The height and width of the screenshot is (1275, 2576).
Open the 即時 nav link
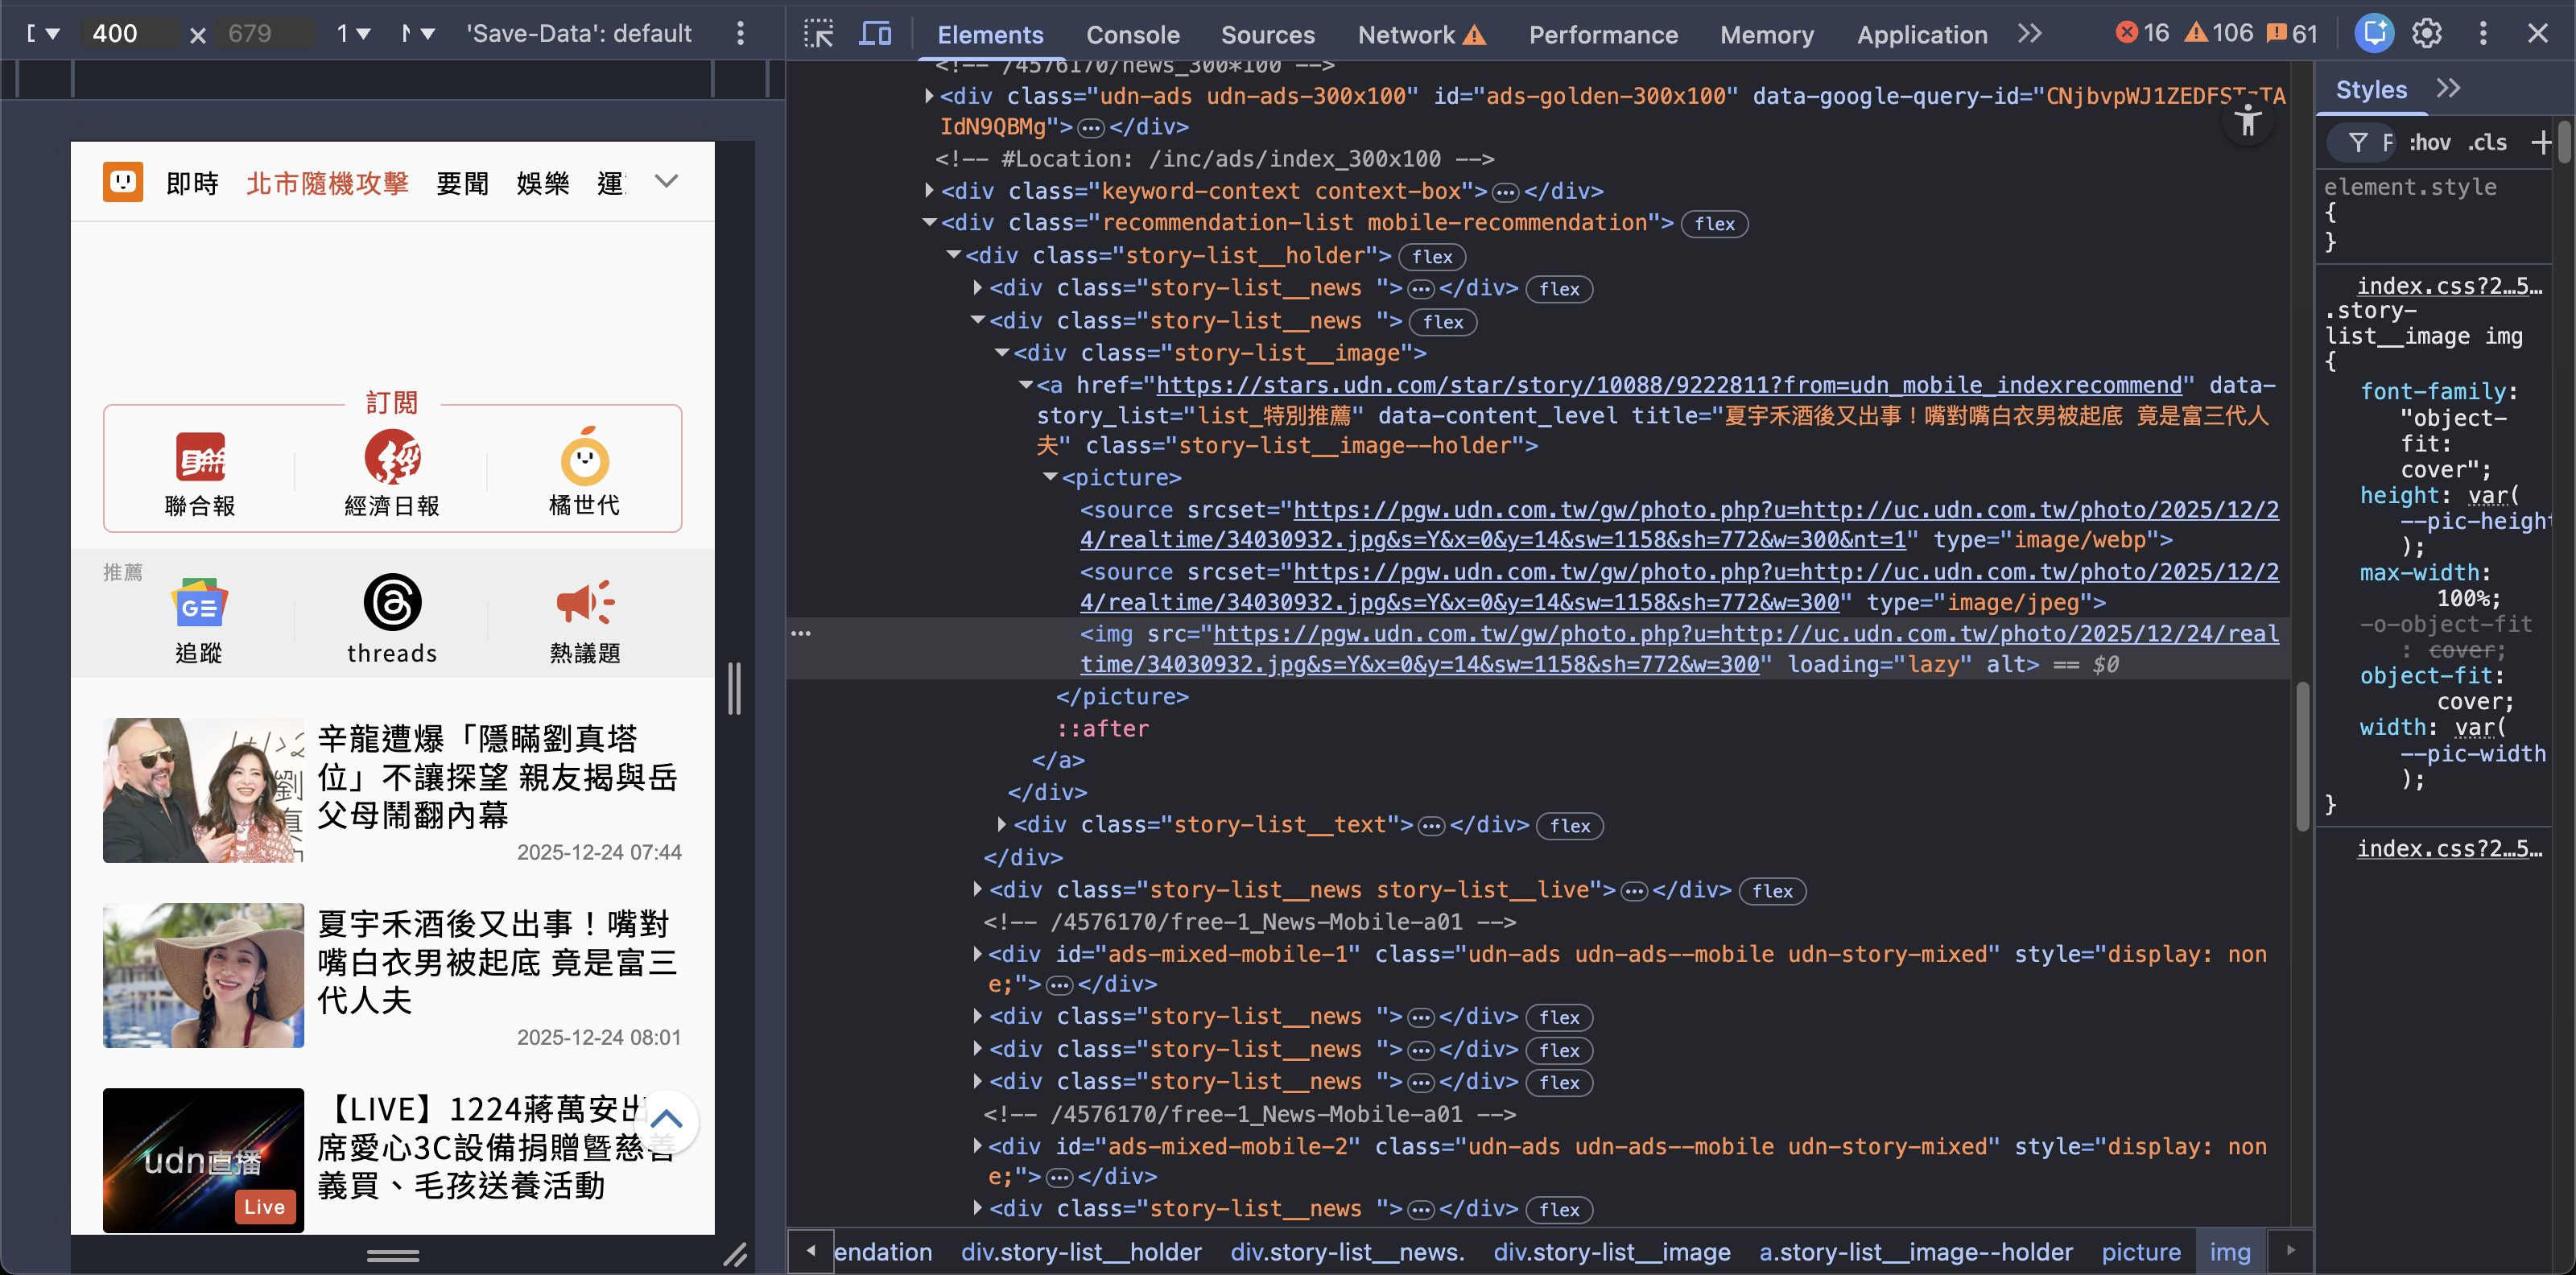pyautogui.click(x=192, y=184)
